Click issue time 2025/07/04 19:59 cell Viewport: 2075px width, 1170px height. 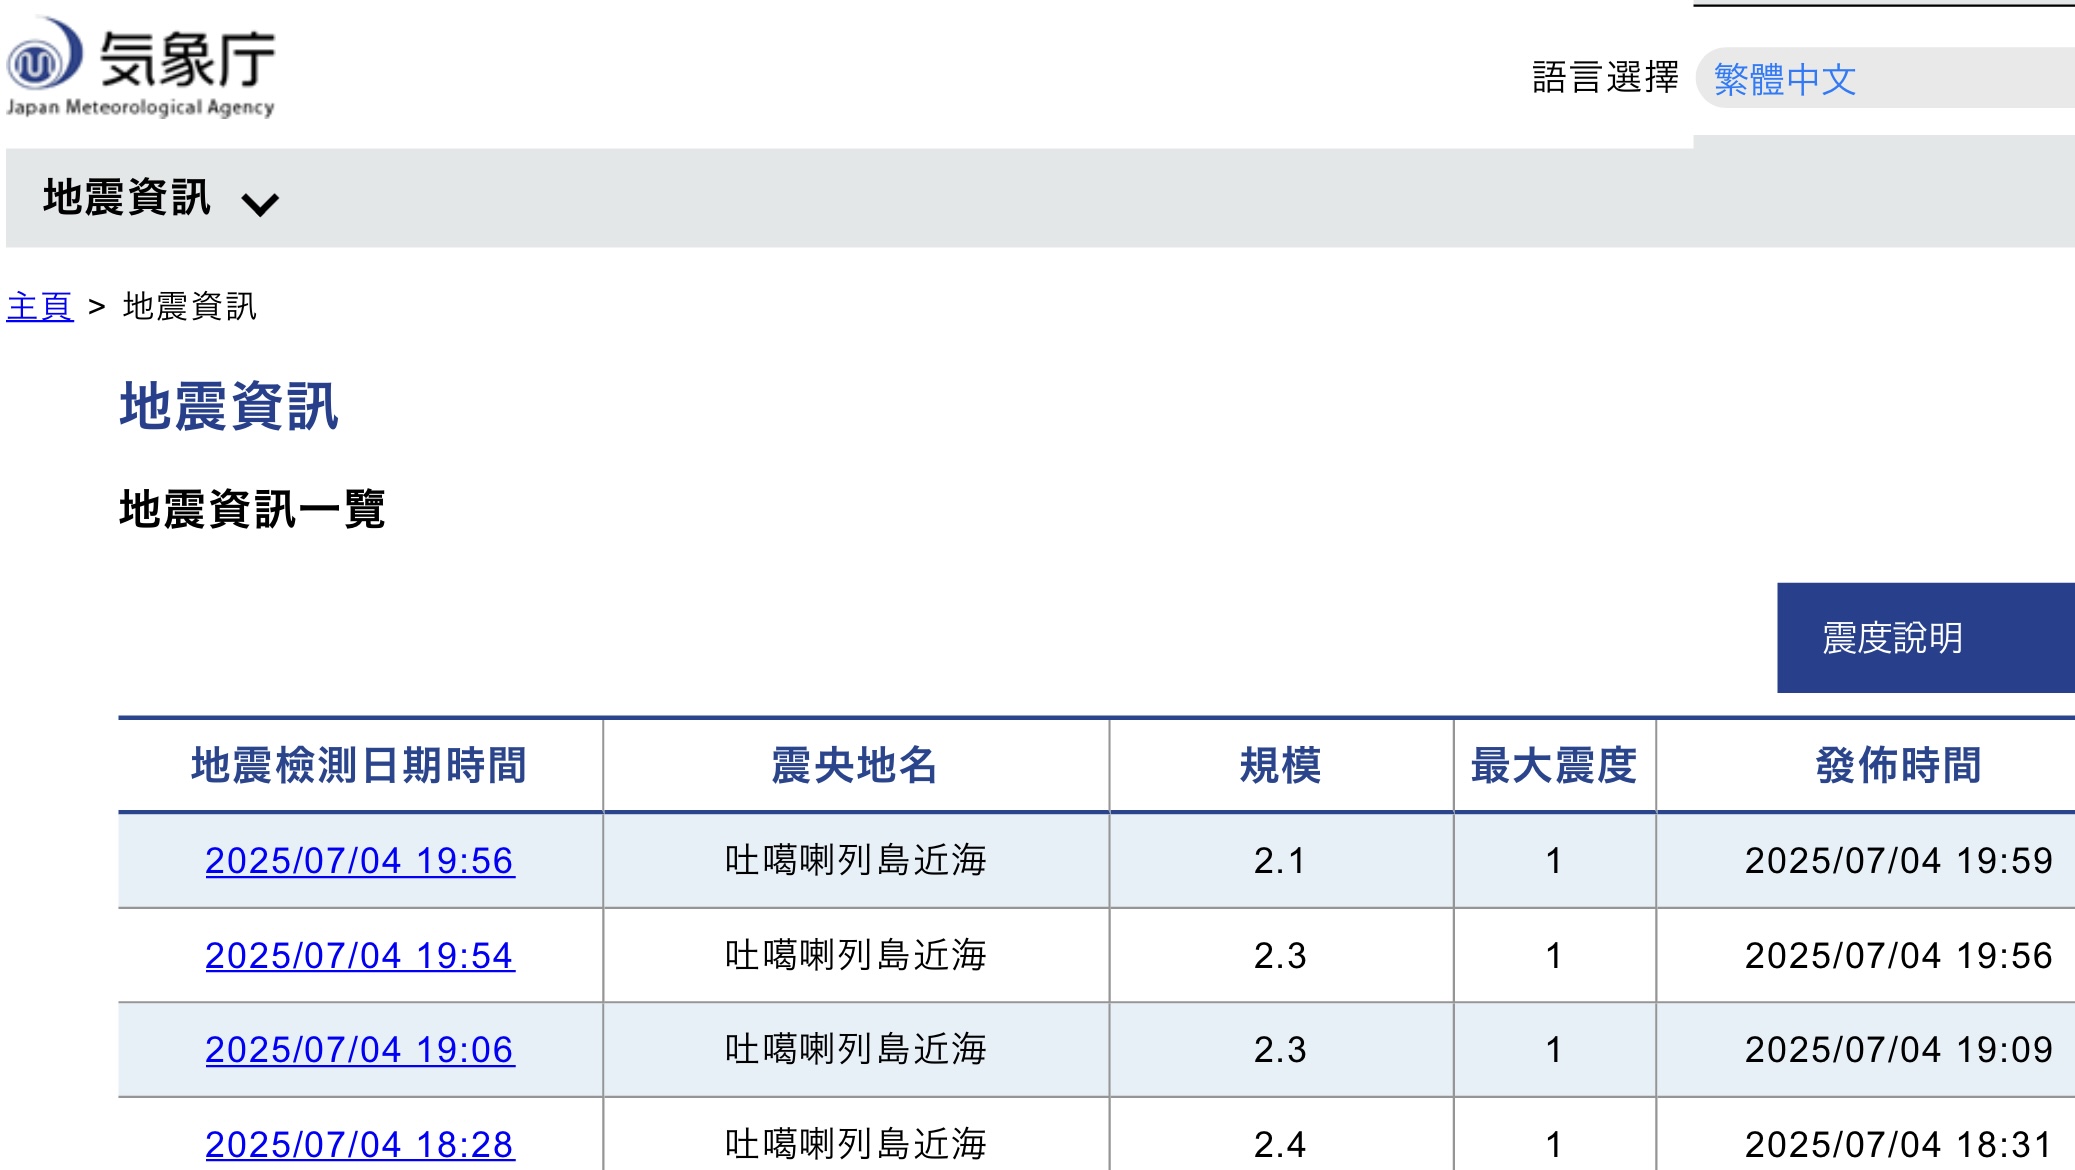pyautogui.click(x=1898, y=861)
